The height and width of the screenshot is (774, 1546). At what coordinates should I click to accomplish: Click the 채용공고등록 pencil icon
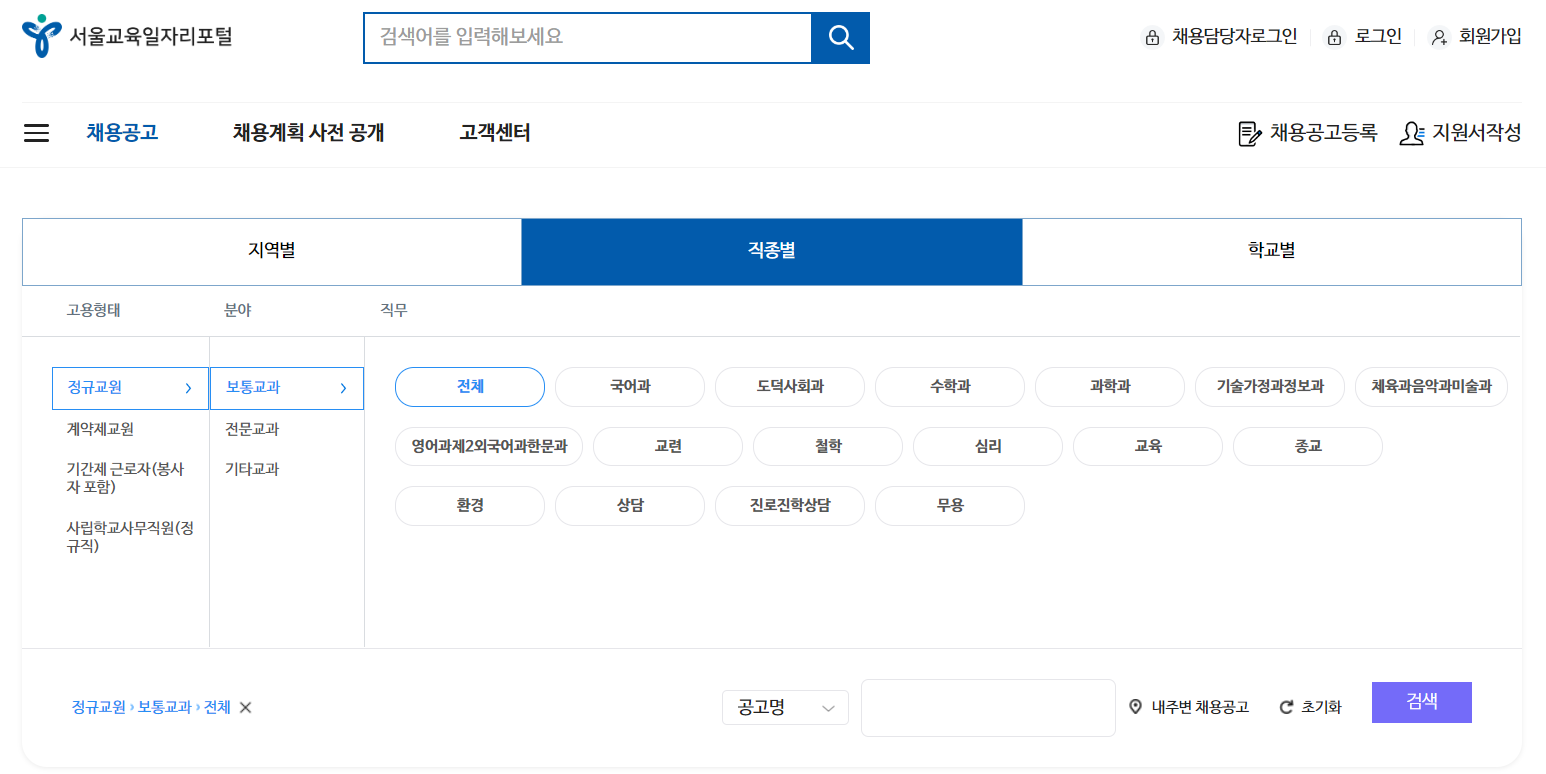point(1249,133)
